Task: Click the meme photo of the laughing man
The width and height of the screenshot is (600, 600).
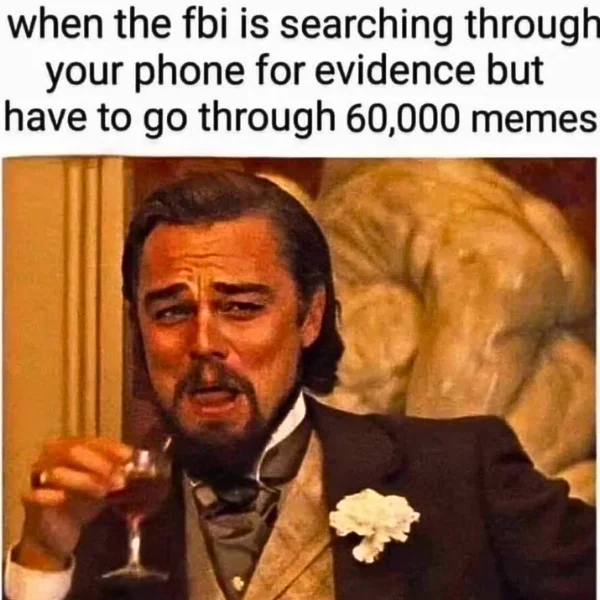Action: (300, 378)
